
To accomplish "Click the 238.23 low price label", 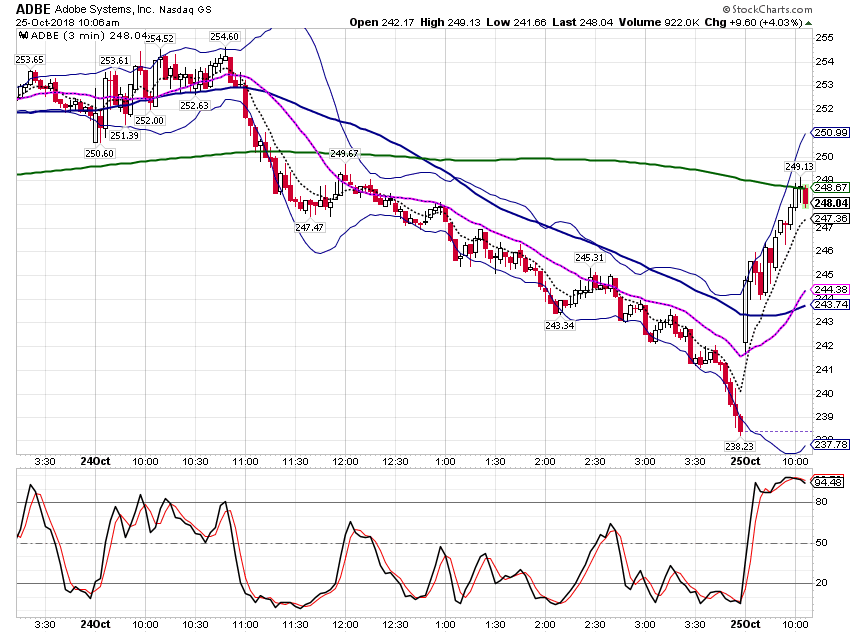I will click(x=739, y=446).
